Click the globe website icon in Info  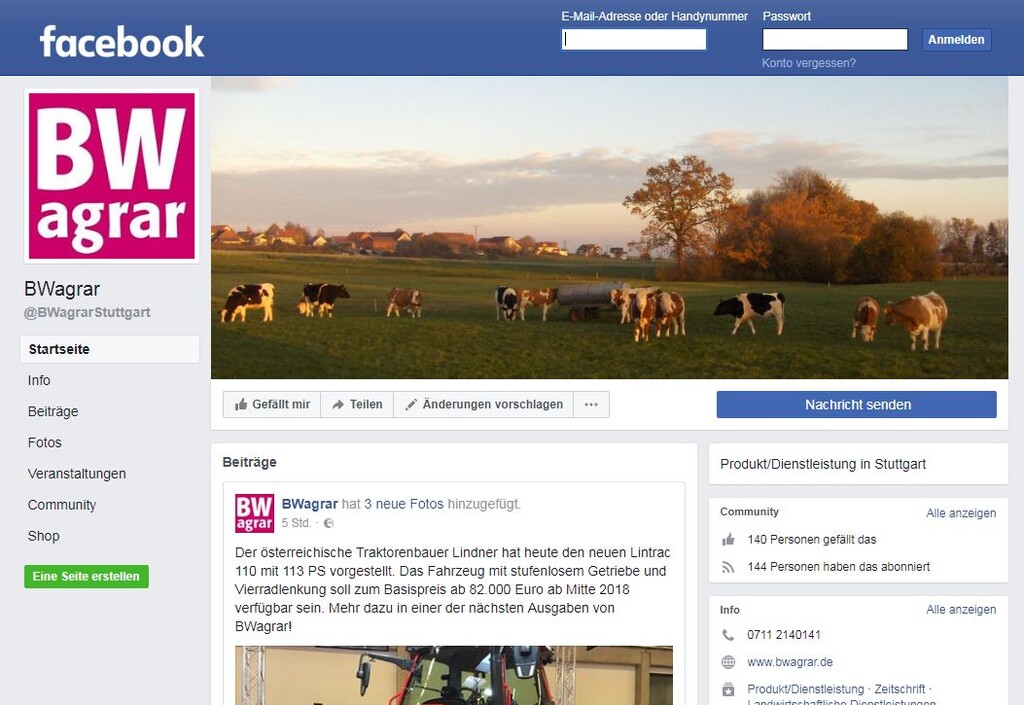(x=728, y=662)
